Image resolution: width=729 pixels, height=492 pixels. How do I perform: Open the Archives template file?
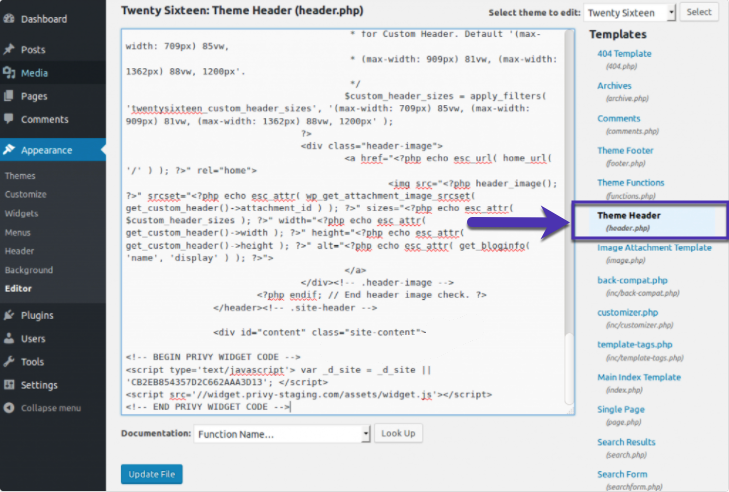click(614, 86)
